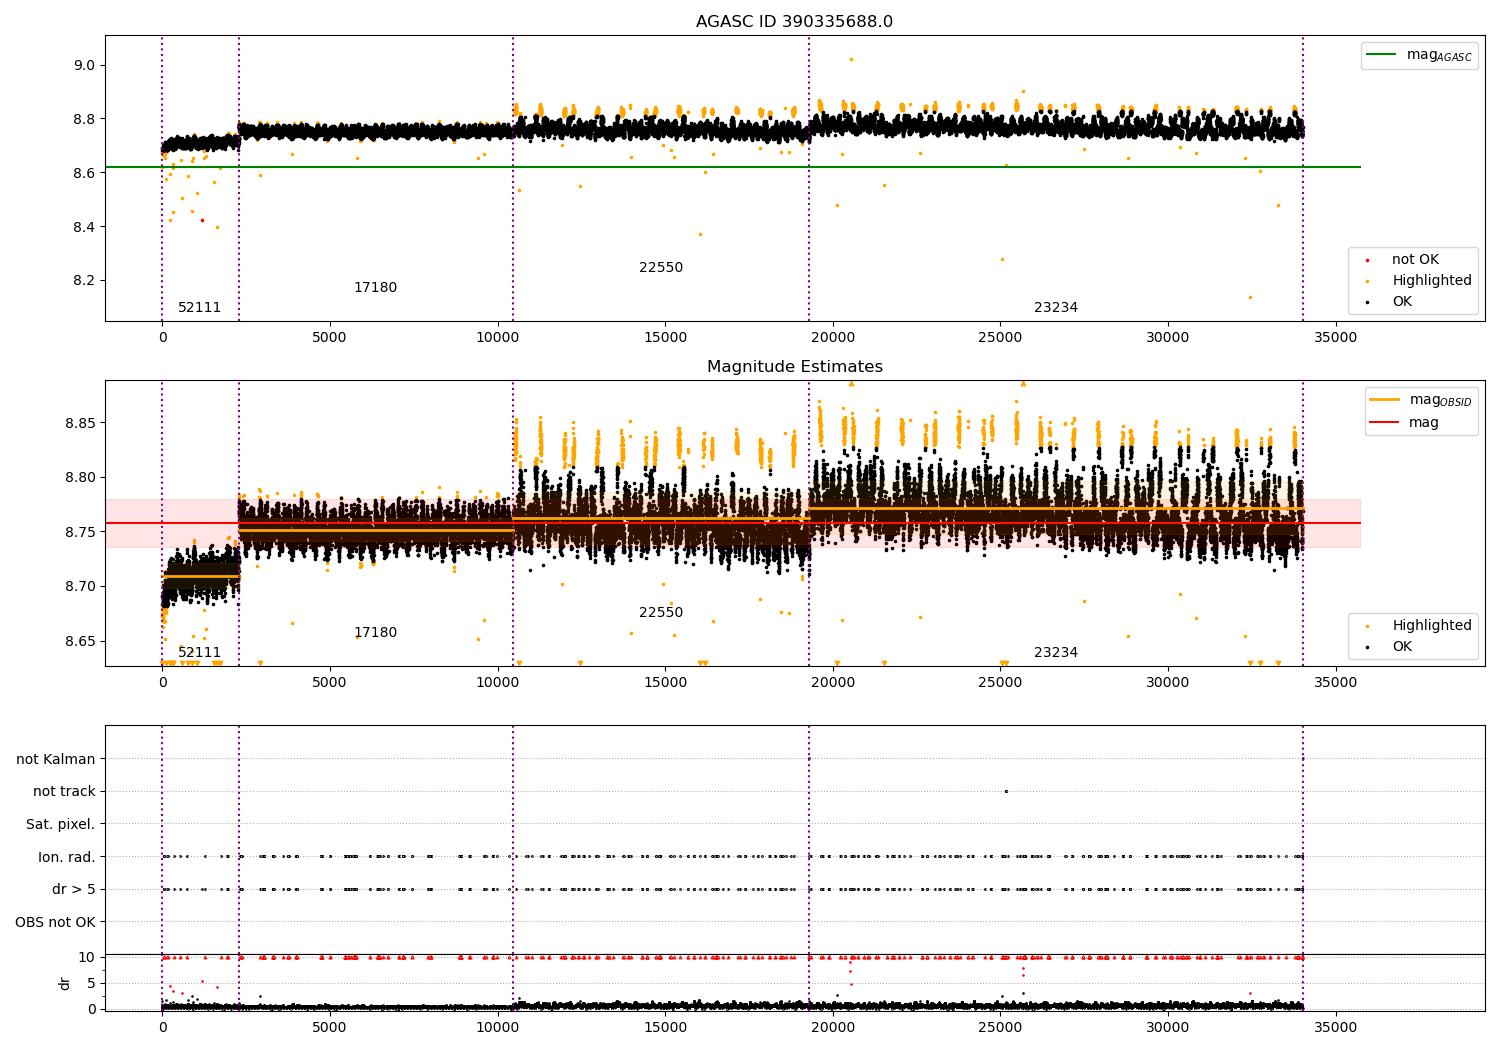Screen dimensions: 1500x1050
Task: Click the '8.85' y-axis tick in Magnitude Estimates
Action: click(80, 424)
